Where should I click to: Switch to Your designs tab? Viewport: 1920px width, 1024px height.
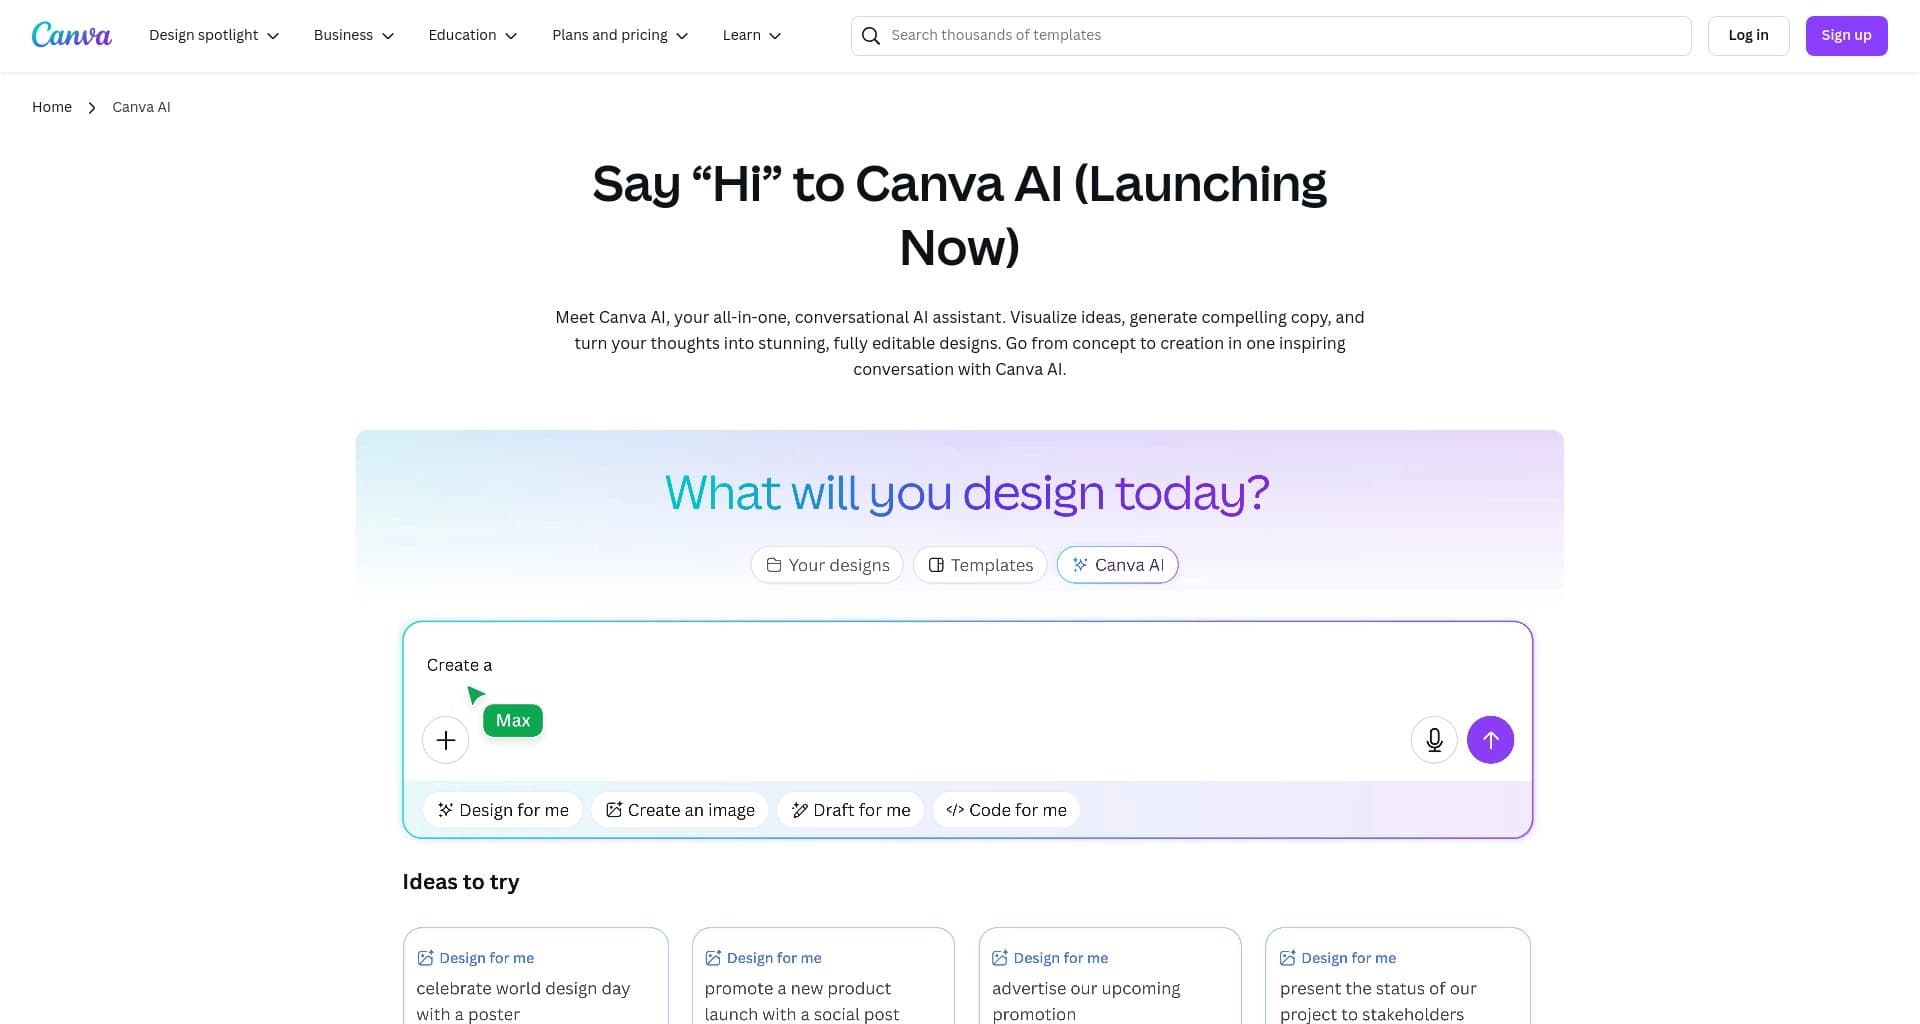827,565
